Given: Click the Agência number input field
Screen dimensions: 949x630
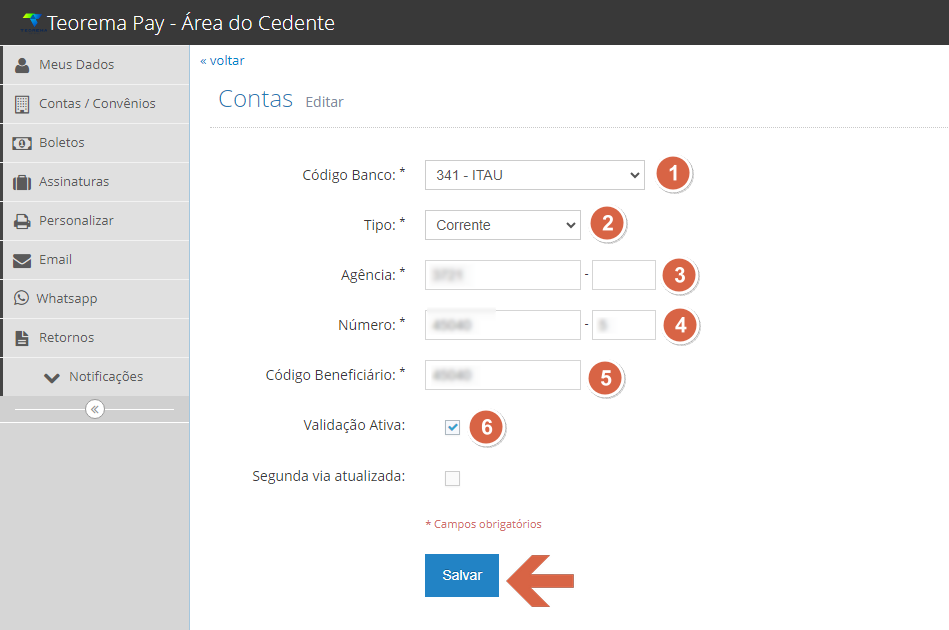Looking at the screenshot, I should (x=502, y=275).
